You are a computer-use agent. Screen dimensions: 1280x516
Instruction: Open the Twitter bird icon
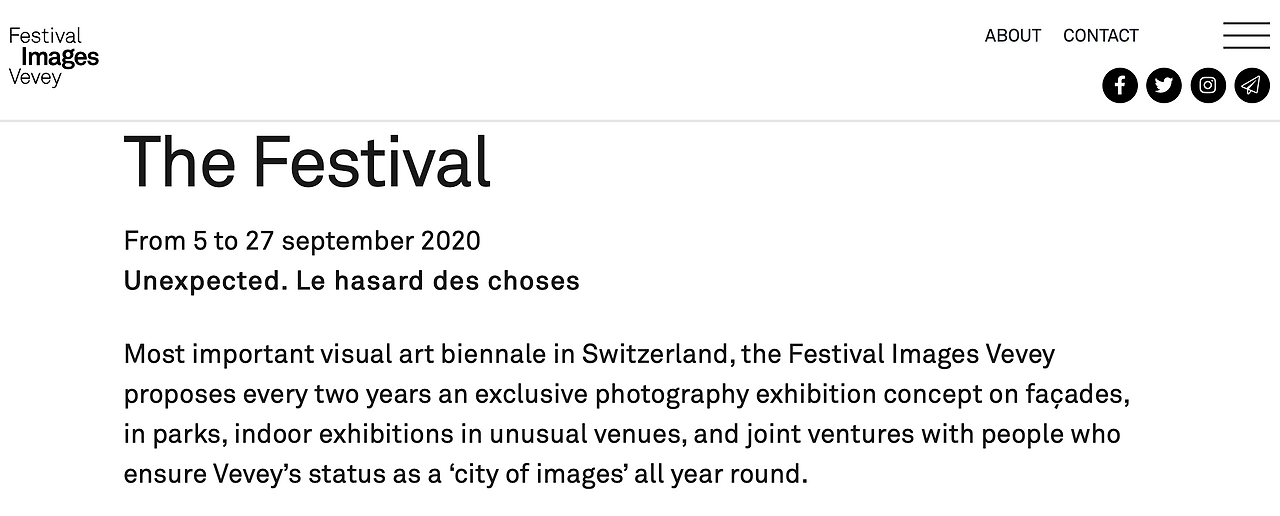(1163, 85)
